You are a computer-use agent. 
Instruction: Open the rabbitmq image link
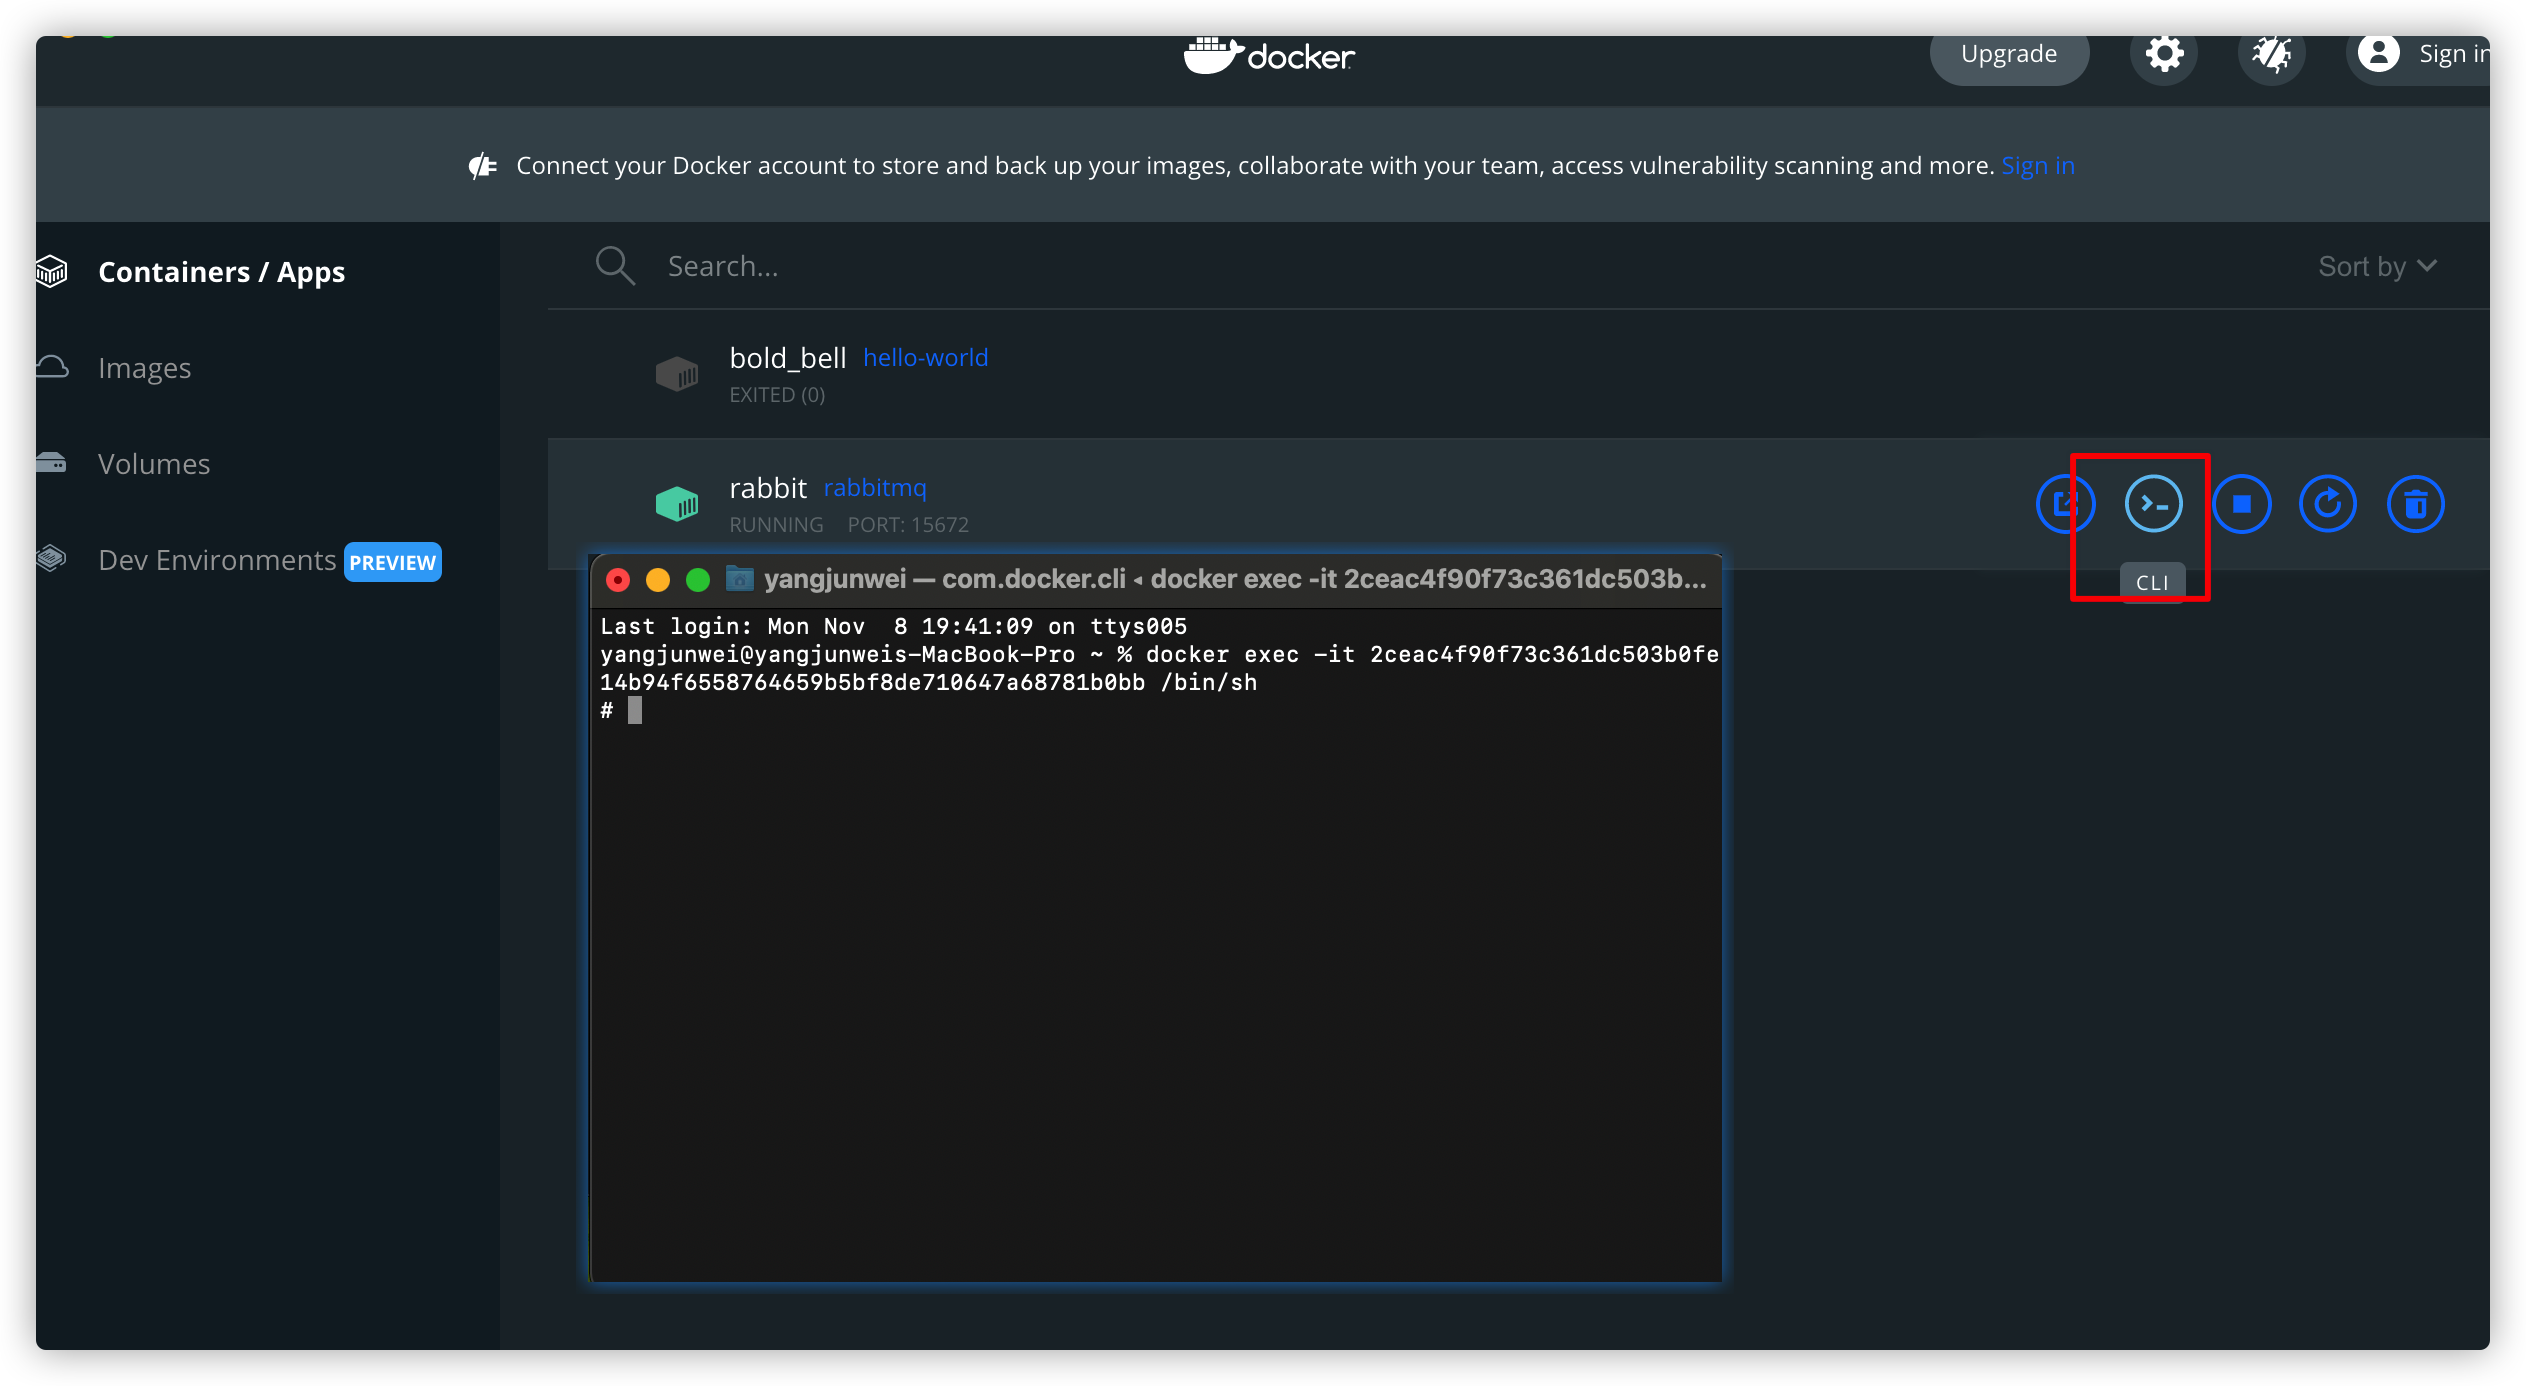click(x=874, y=488)
